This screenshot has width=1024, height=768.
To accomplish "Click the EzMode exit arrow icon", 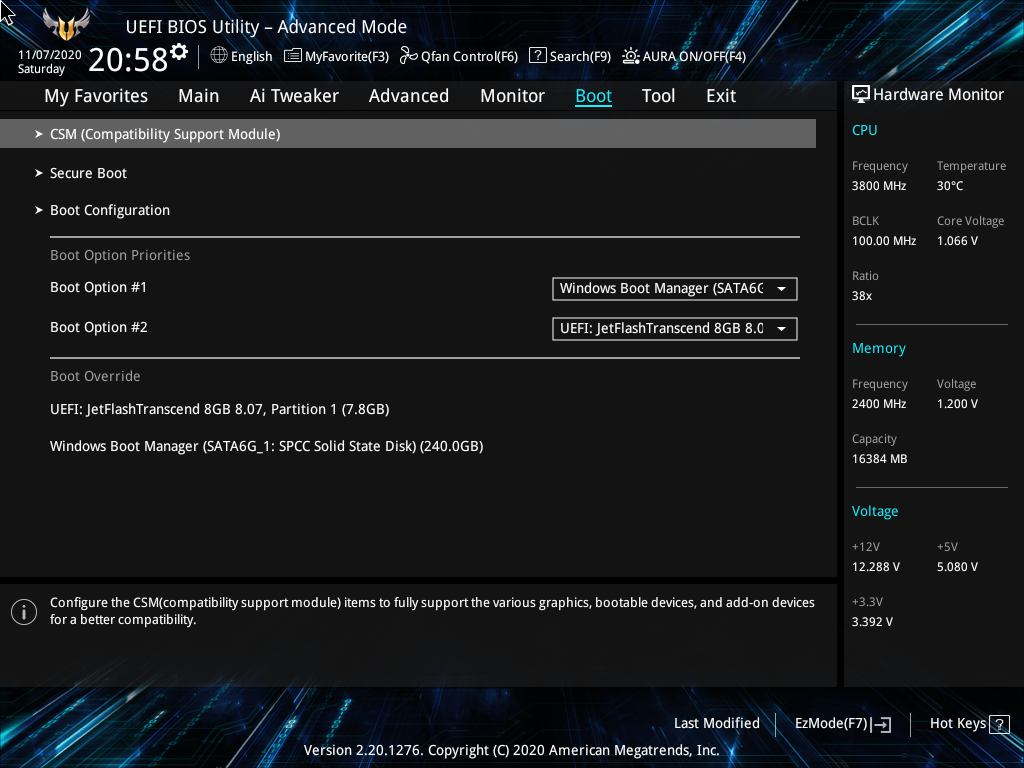I will (x=881, y=724).
